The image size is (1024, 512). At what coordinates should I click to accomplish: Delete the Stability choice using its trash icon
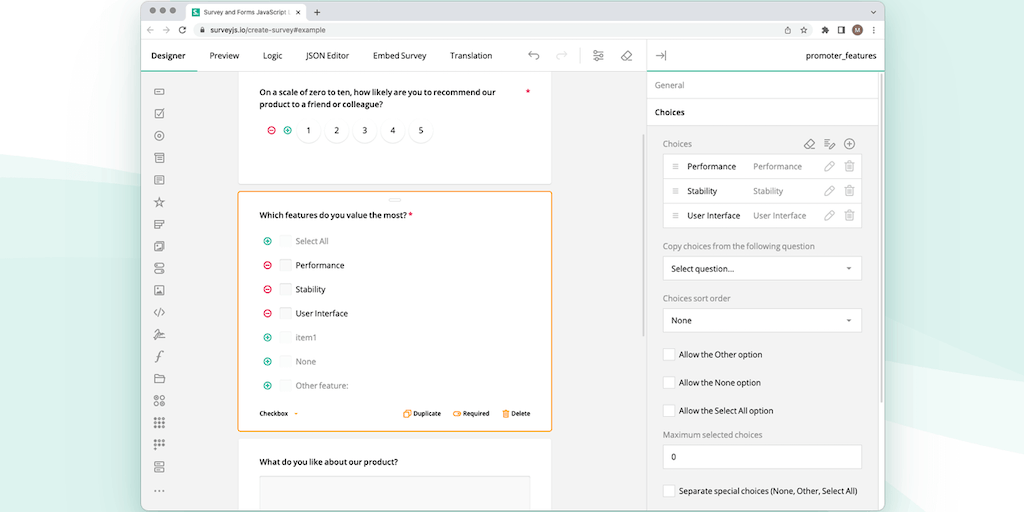[849, 191]
